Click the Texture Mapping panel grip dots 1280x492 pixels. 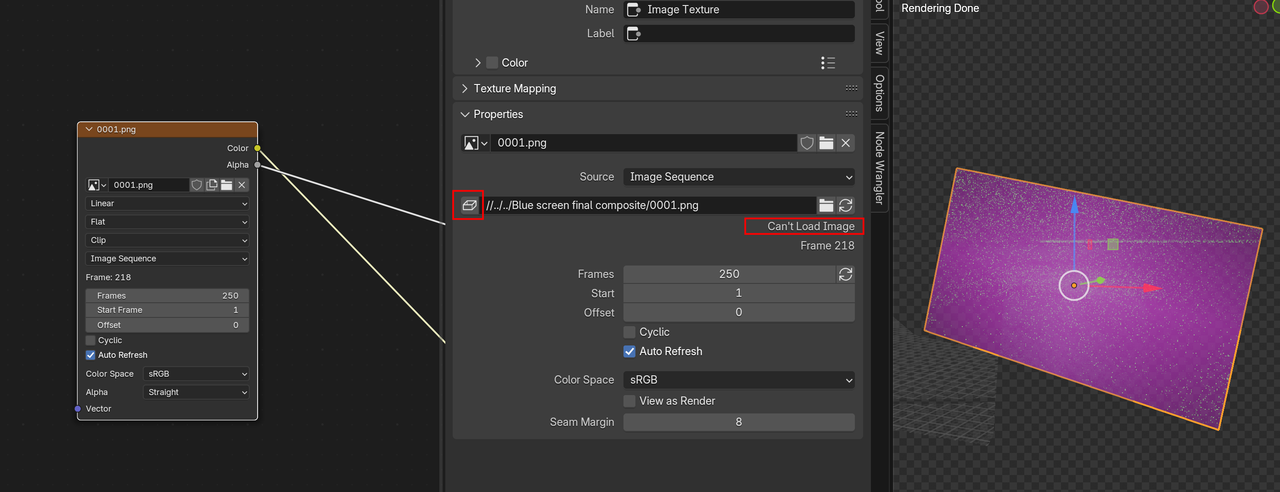(x=851, y=88)
